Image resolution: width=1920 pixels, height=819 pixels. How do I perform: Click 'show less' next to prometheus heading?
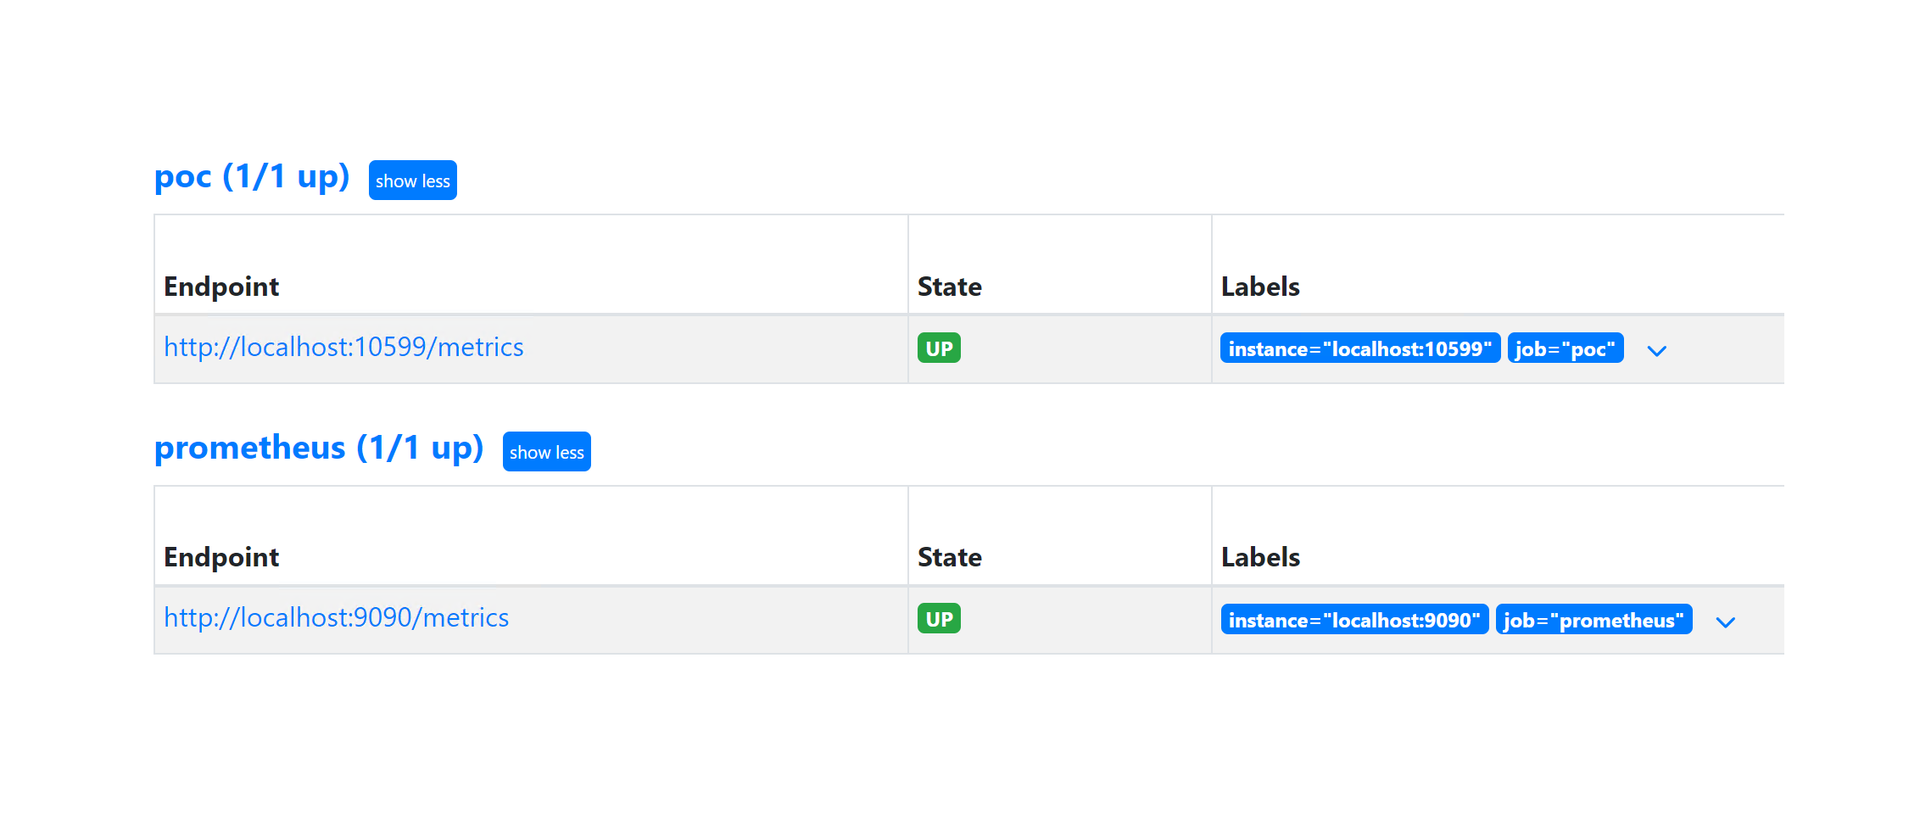[x=546, y=452]
